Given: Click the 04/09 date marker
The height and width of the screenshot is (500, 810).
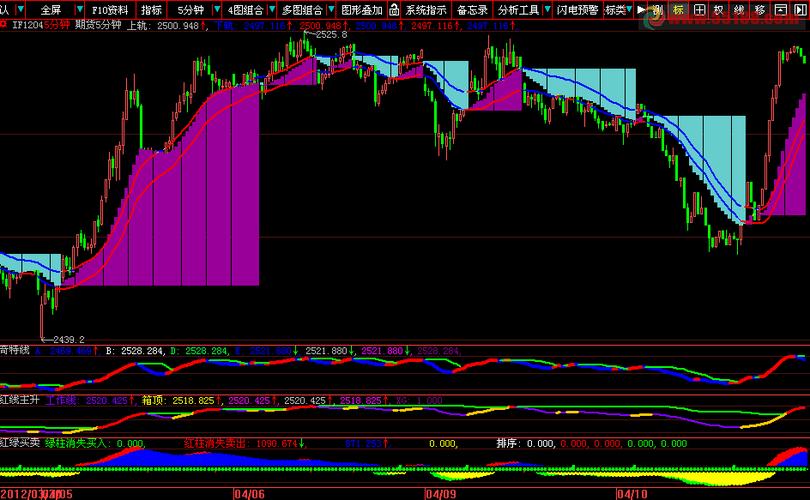Looking at the screenshot, I should pos(441,494).
